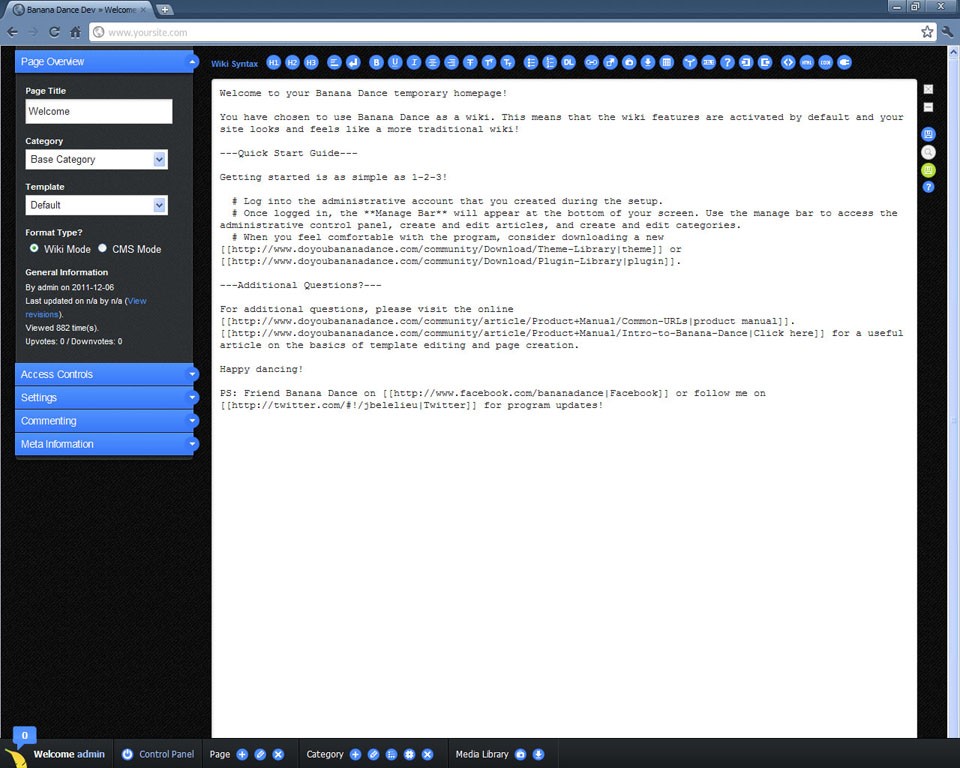Minimize editor with the dash box icon

click(x=928, y=107)
